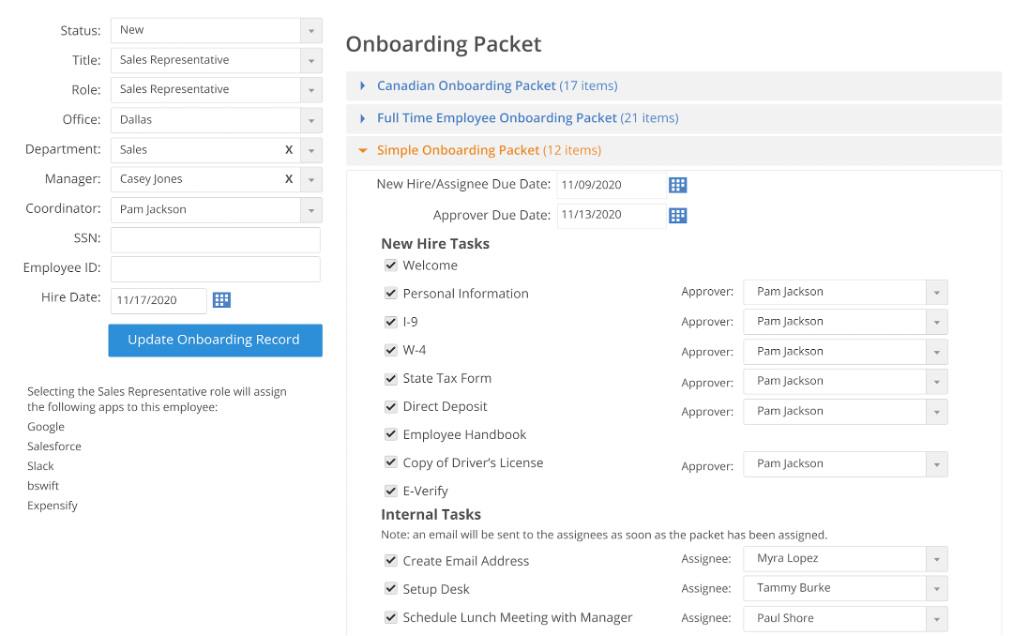The image size is (1014, 636).
Task: Uncheck the Welcome task
Action: (x=390, y=264)
